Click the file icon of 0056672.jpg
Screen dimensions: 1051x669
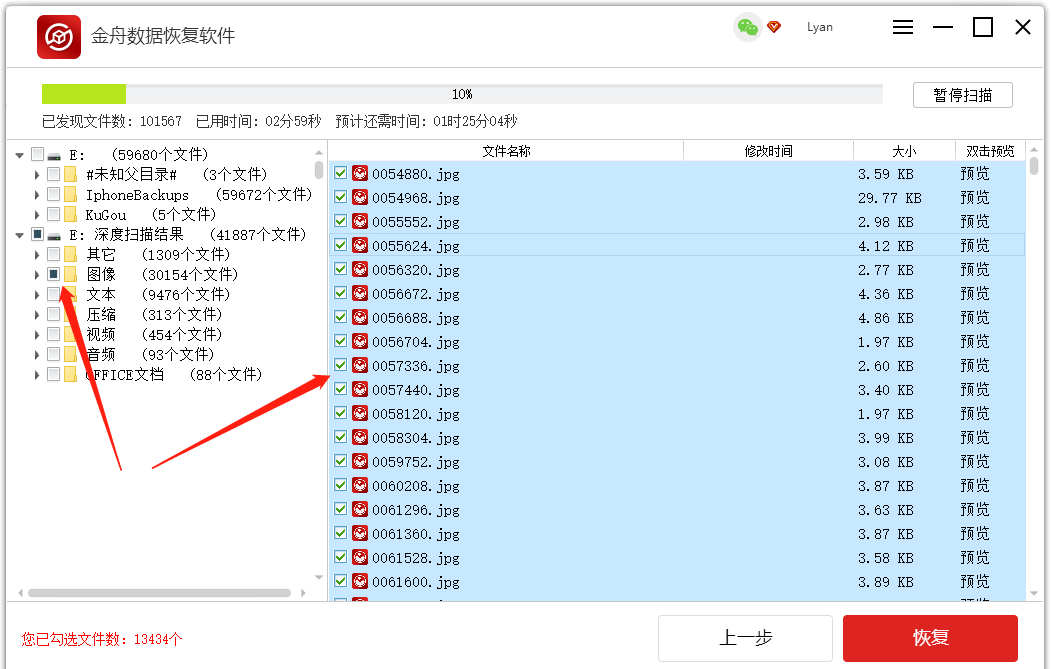pos(361,294)
